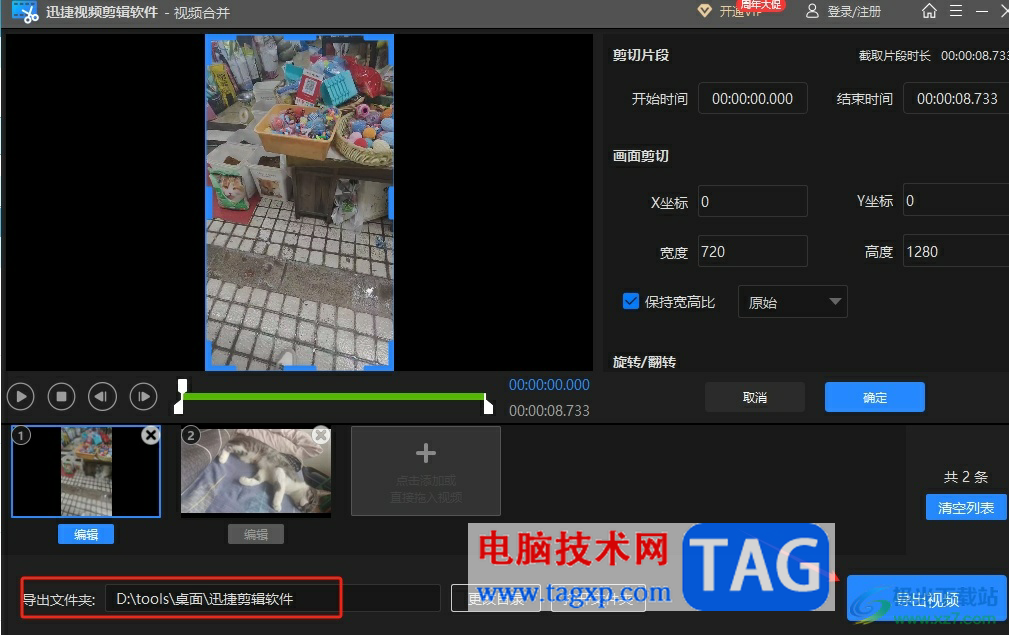Click the 迅捷视频剪辑软件 app logo icon
The image size is (1009, 635).
click(x=25, y=12)
